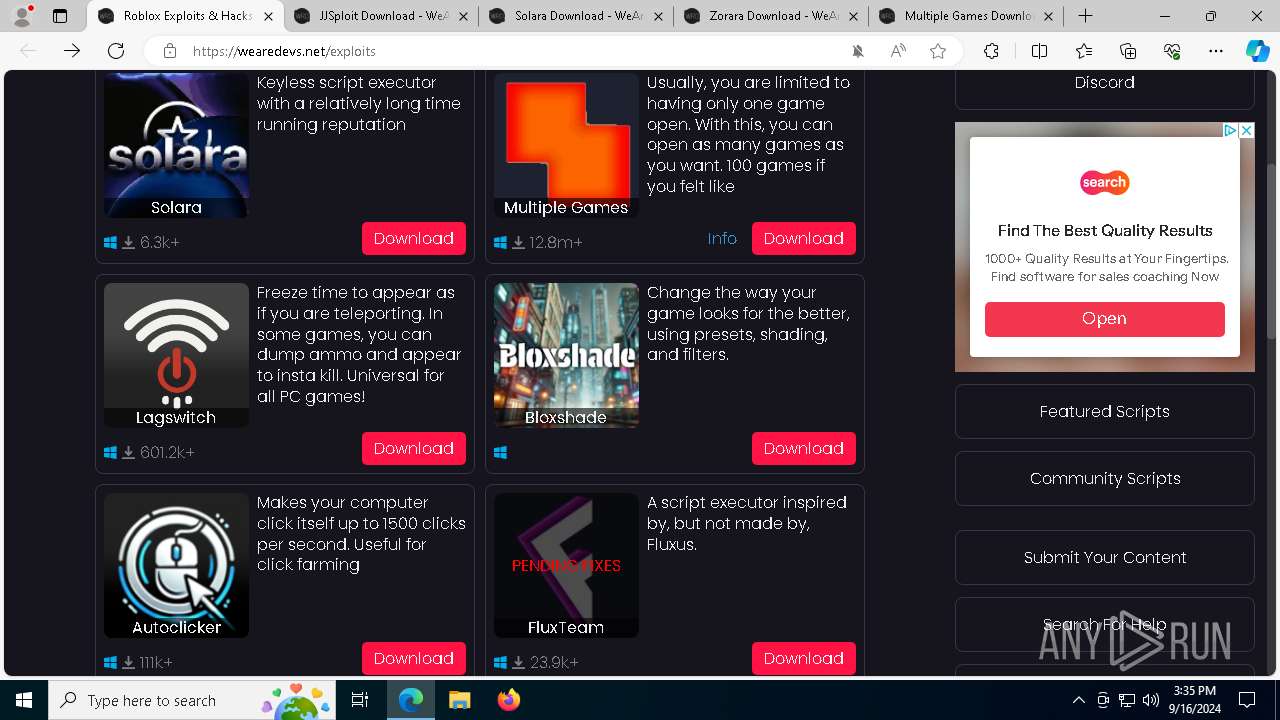View site information lock icon
This screenshot has width=1280, height=720.
tap(170, 51)
